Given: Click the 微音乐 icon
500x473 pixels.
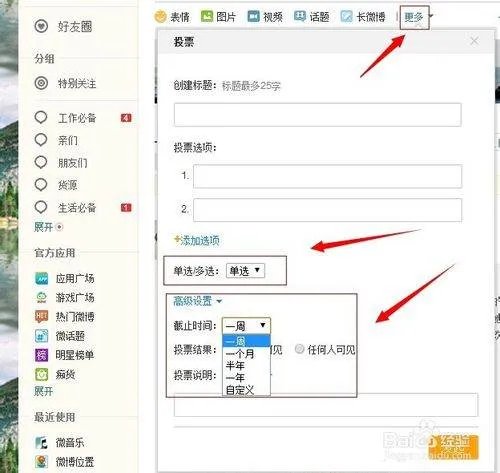Looking at the screenshot, I should pyautogui.click(x=42, y=443).
